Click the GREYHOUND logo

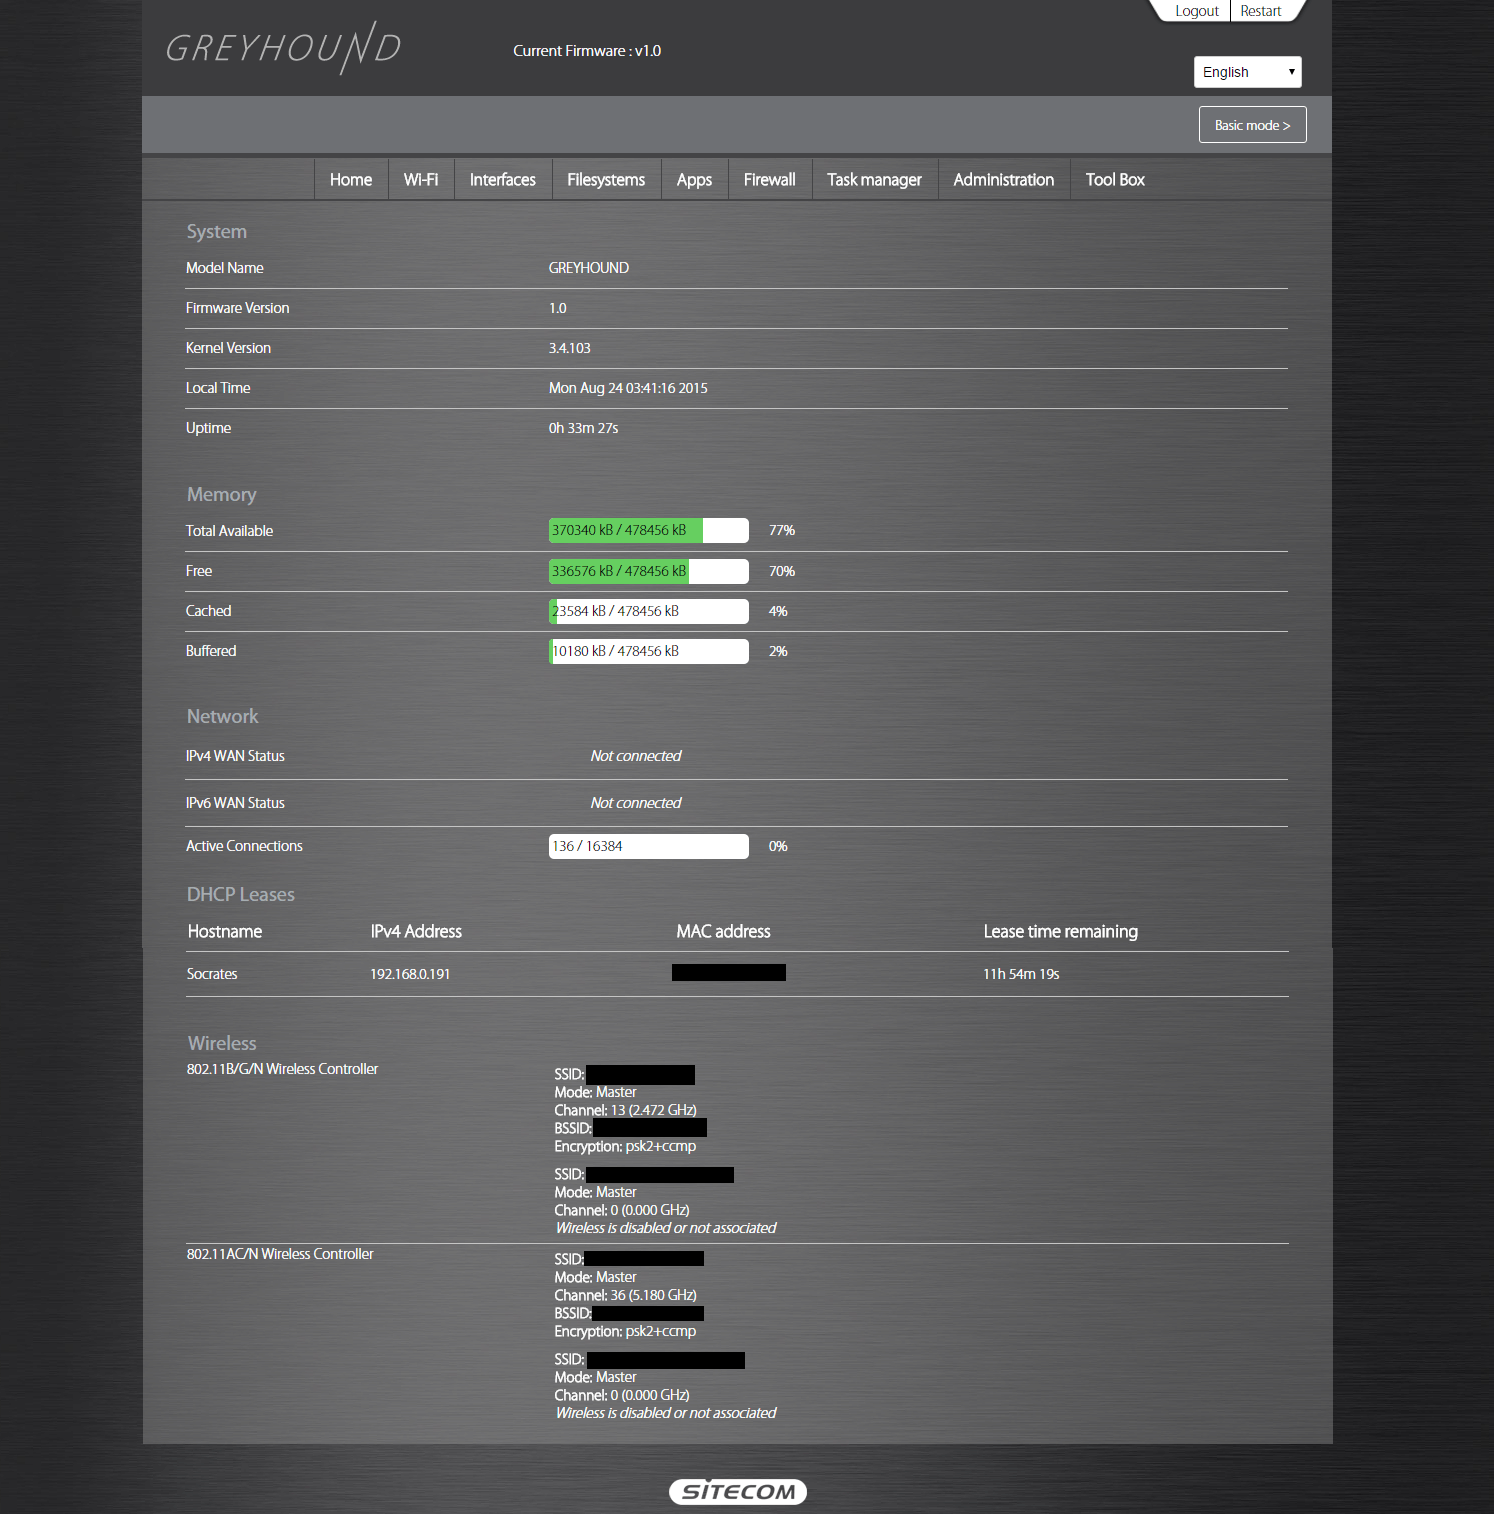pyautogui.click(x=283, y=47)
